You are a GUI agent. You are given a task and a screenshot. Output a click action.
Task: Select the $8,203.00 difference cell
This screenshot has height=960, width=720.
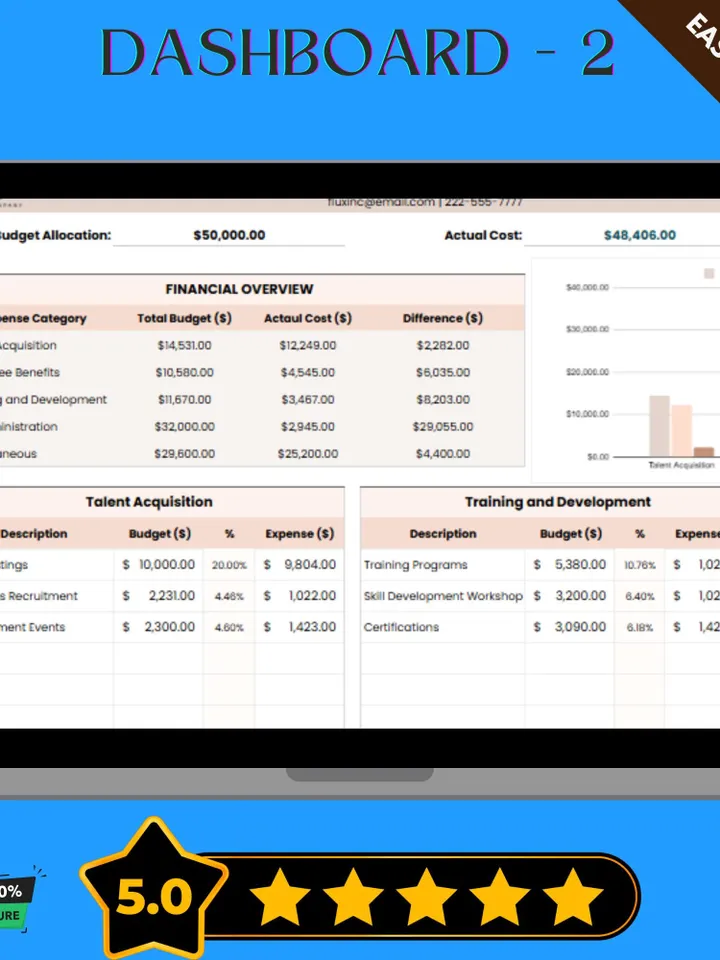443,400
